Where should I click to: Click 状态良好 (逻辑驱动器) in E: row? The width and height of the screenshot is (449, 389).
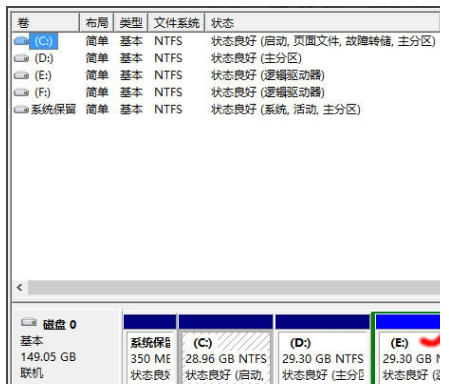[267, 75]
